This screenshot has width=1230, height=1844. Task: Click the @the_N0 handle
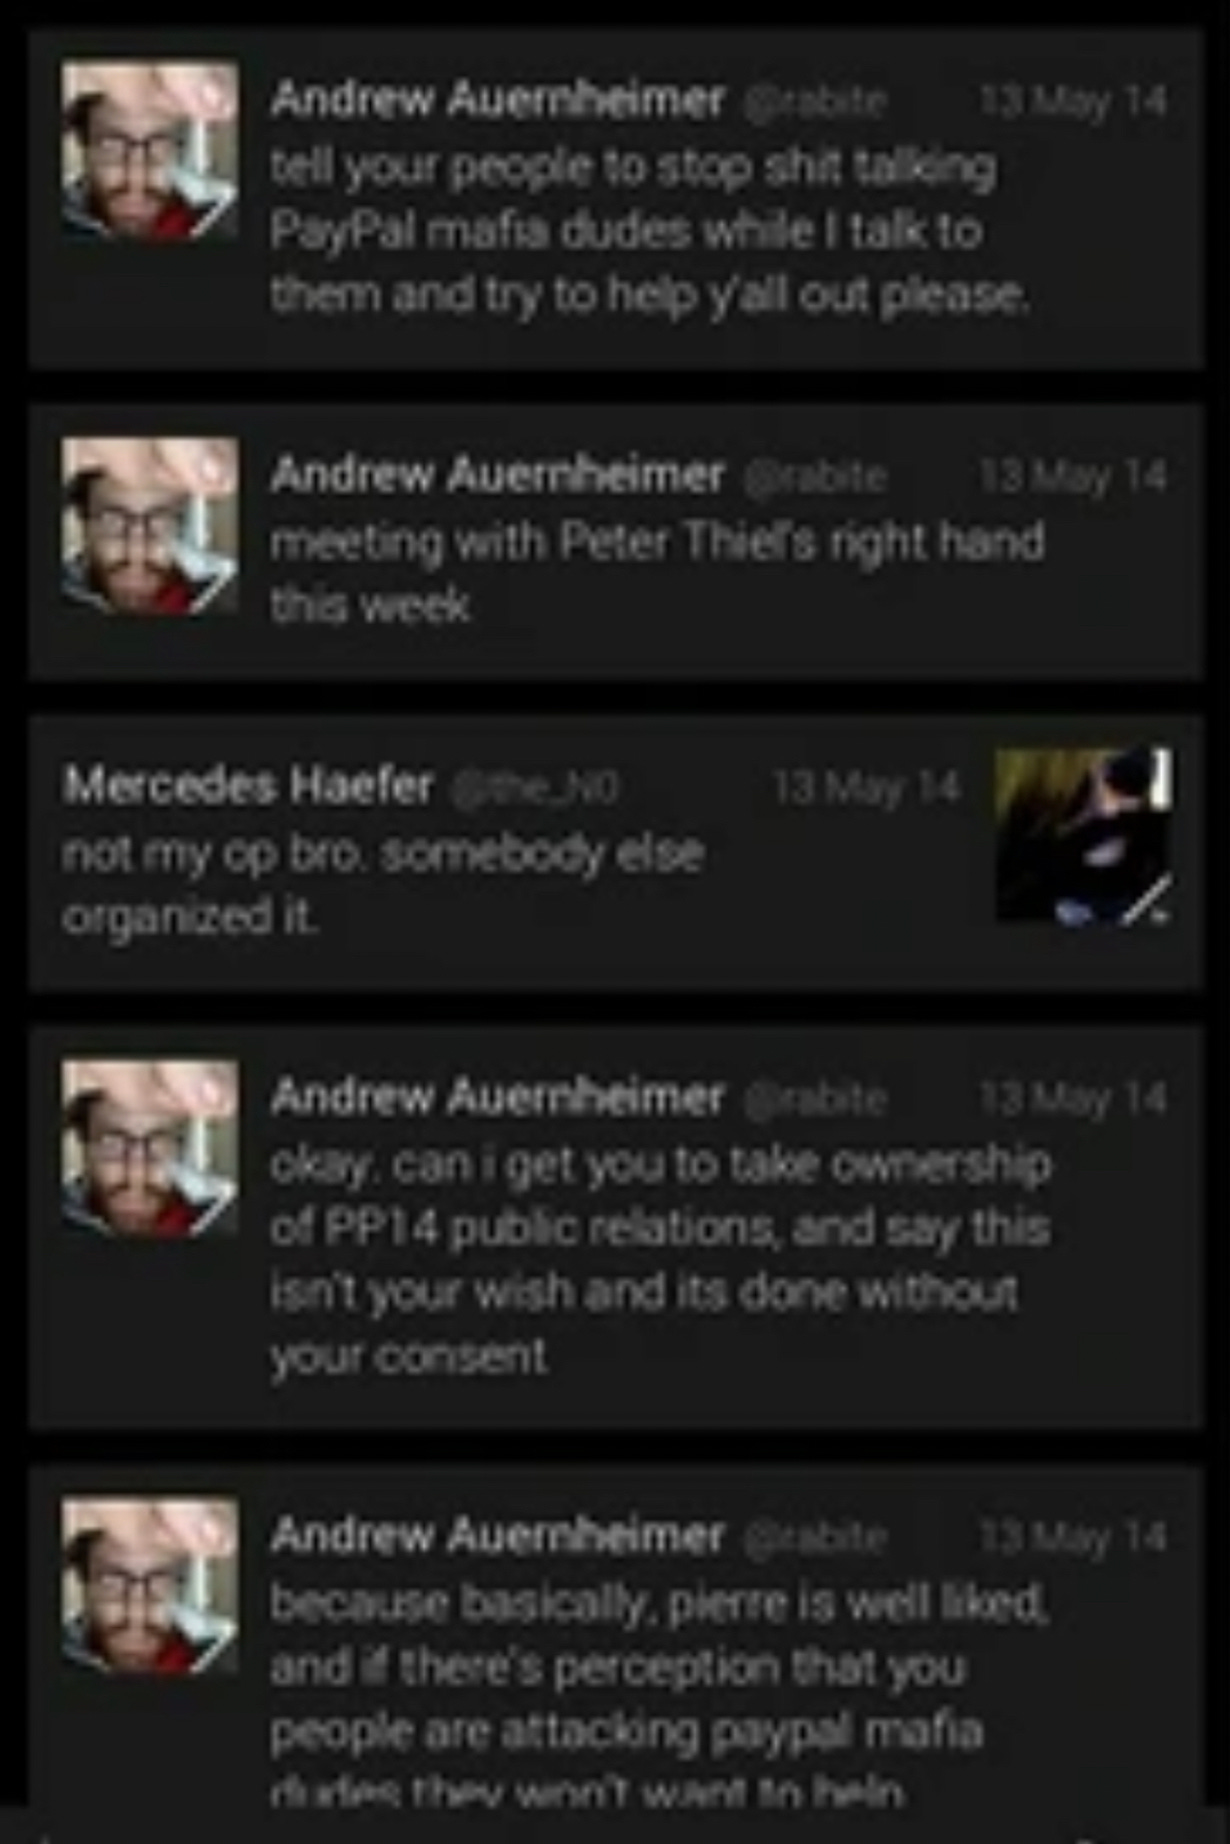535,788
